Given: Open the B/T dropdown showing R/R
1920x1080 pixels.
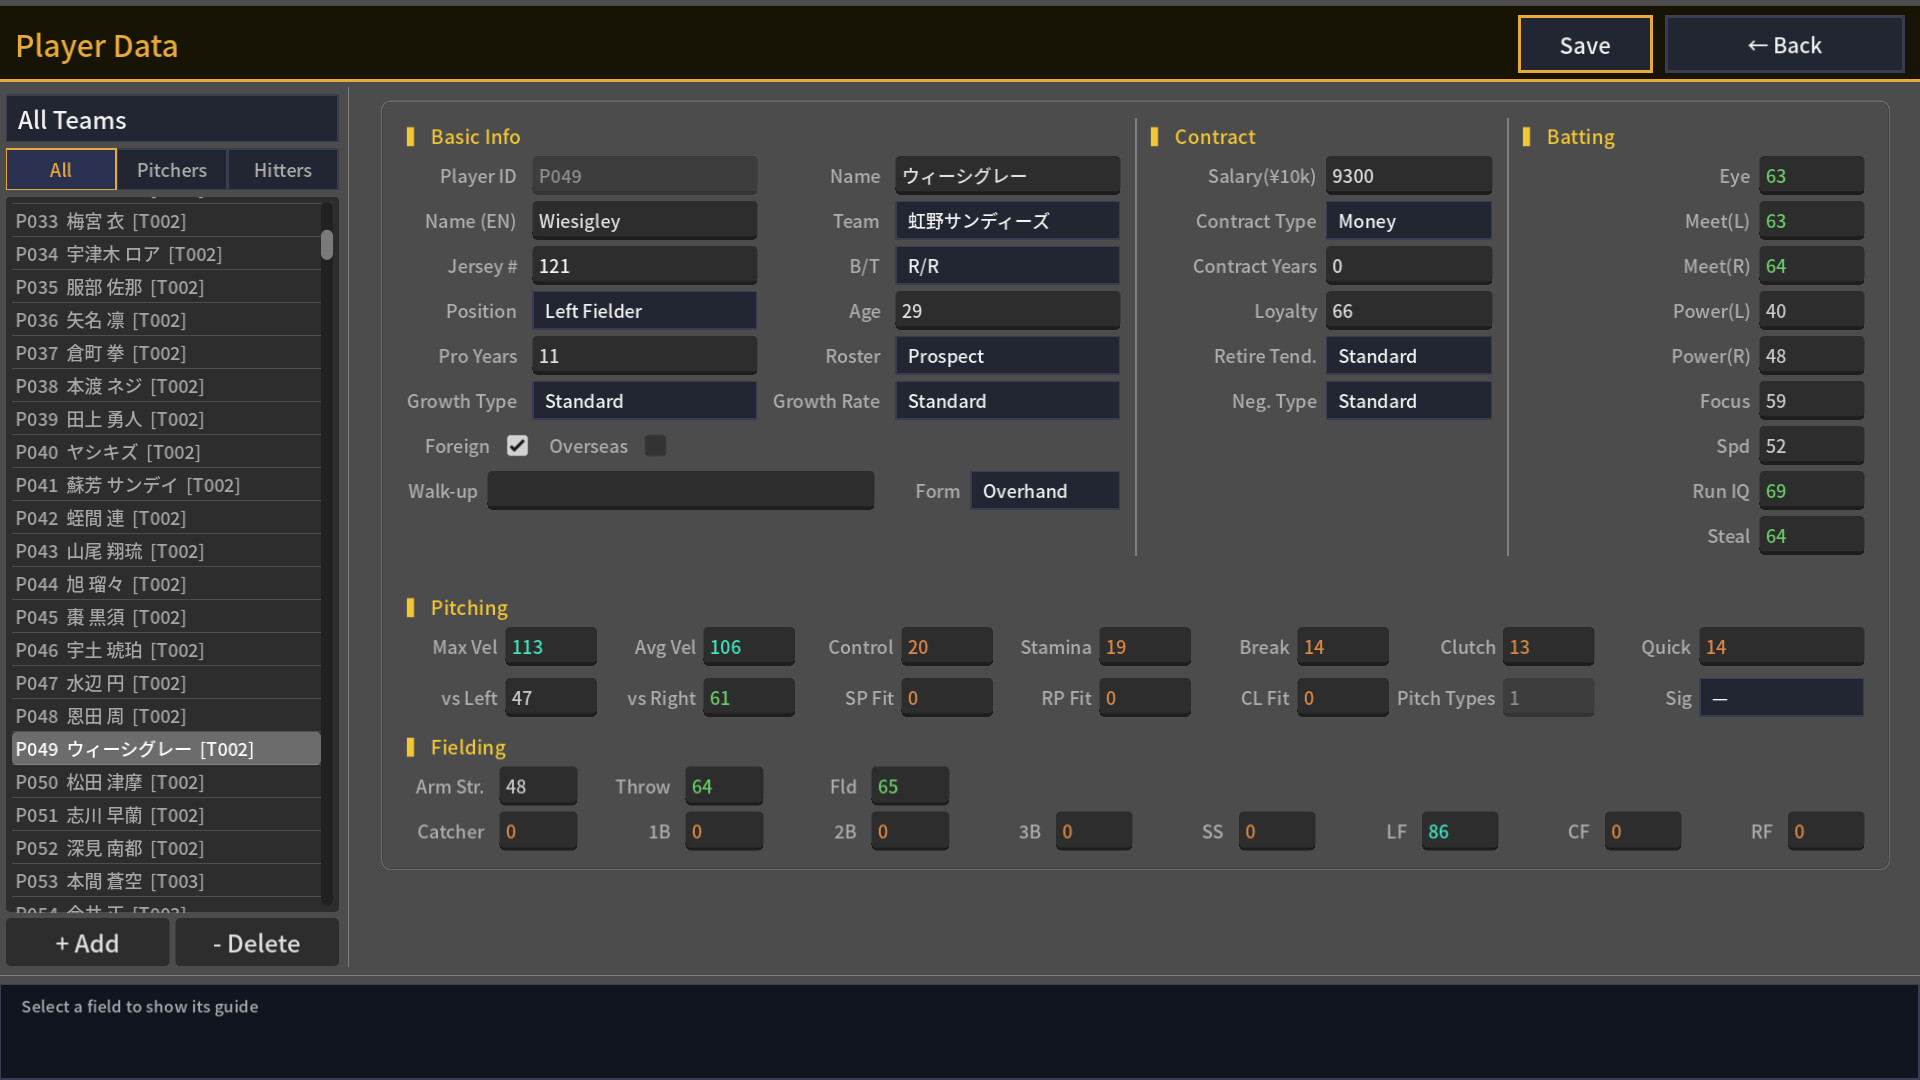Looking at the screenshot, I should coord(1007,266).
